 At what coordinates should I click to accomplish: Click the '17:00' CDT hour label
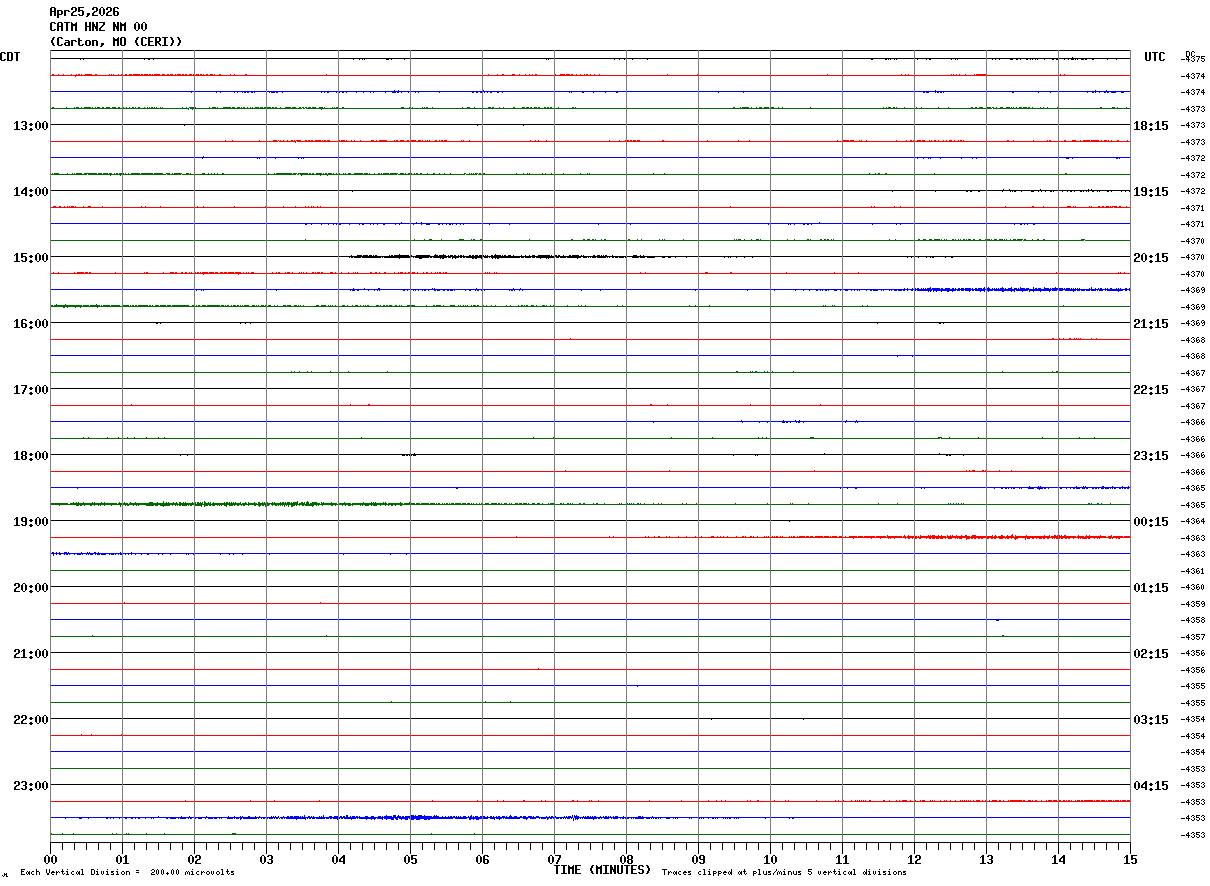(x=30, y=389)
